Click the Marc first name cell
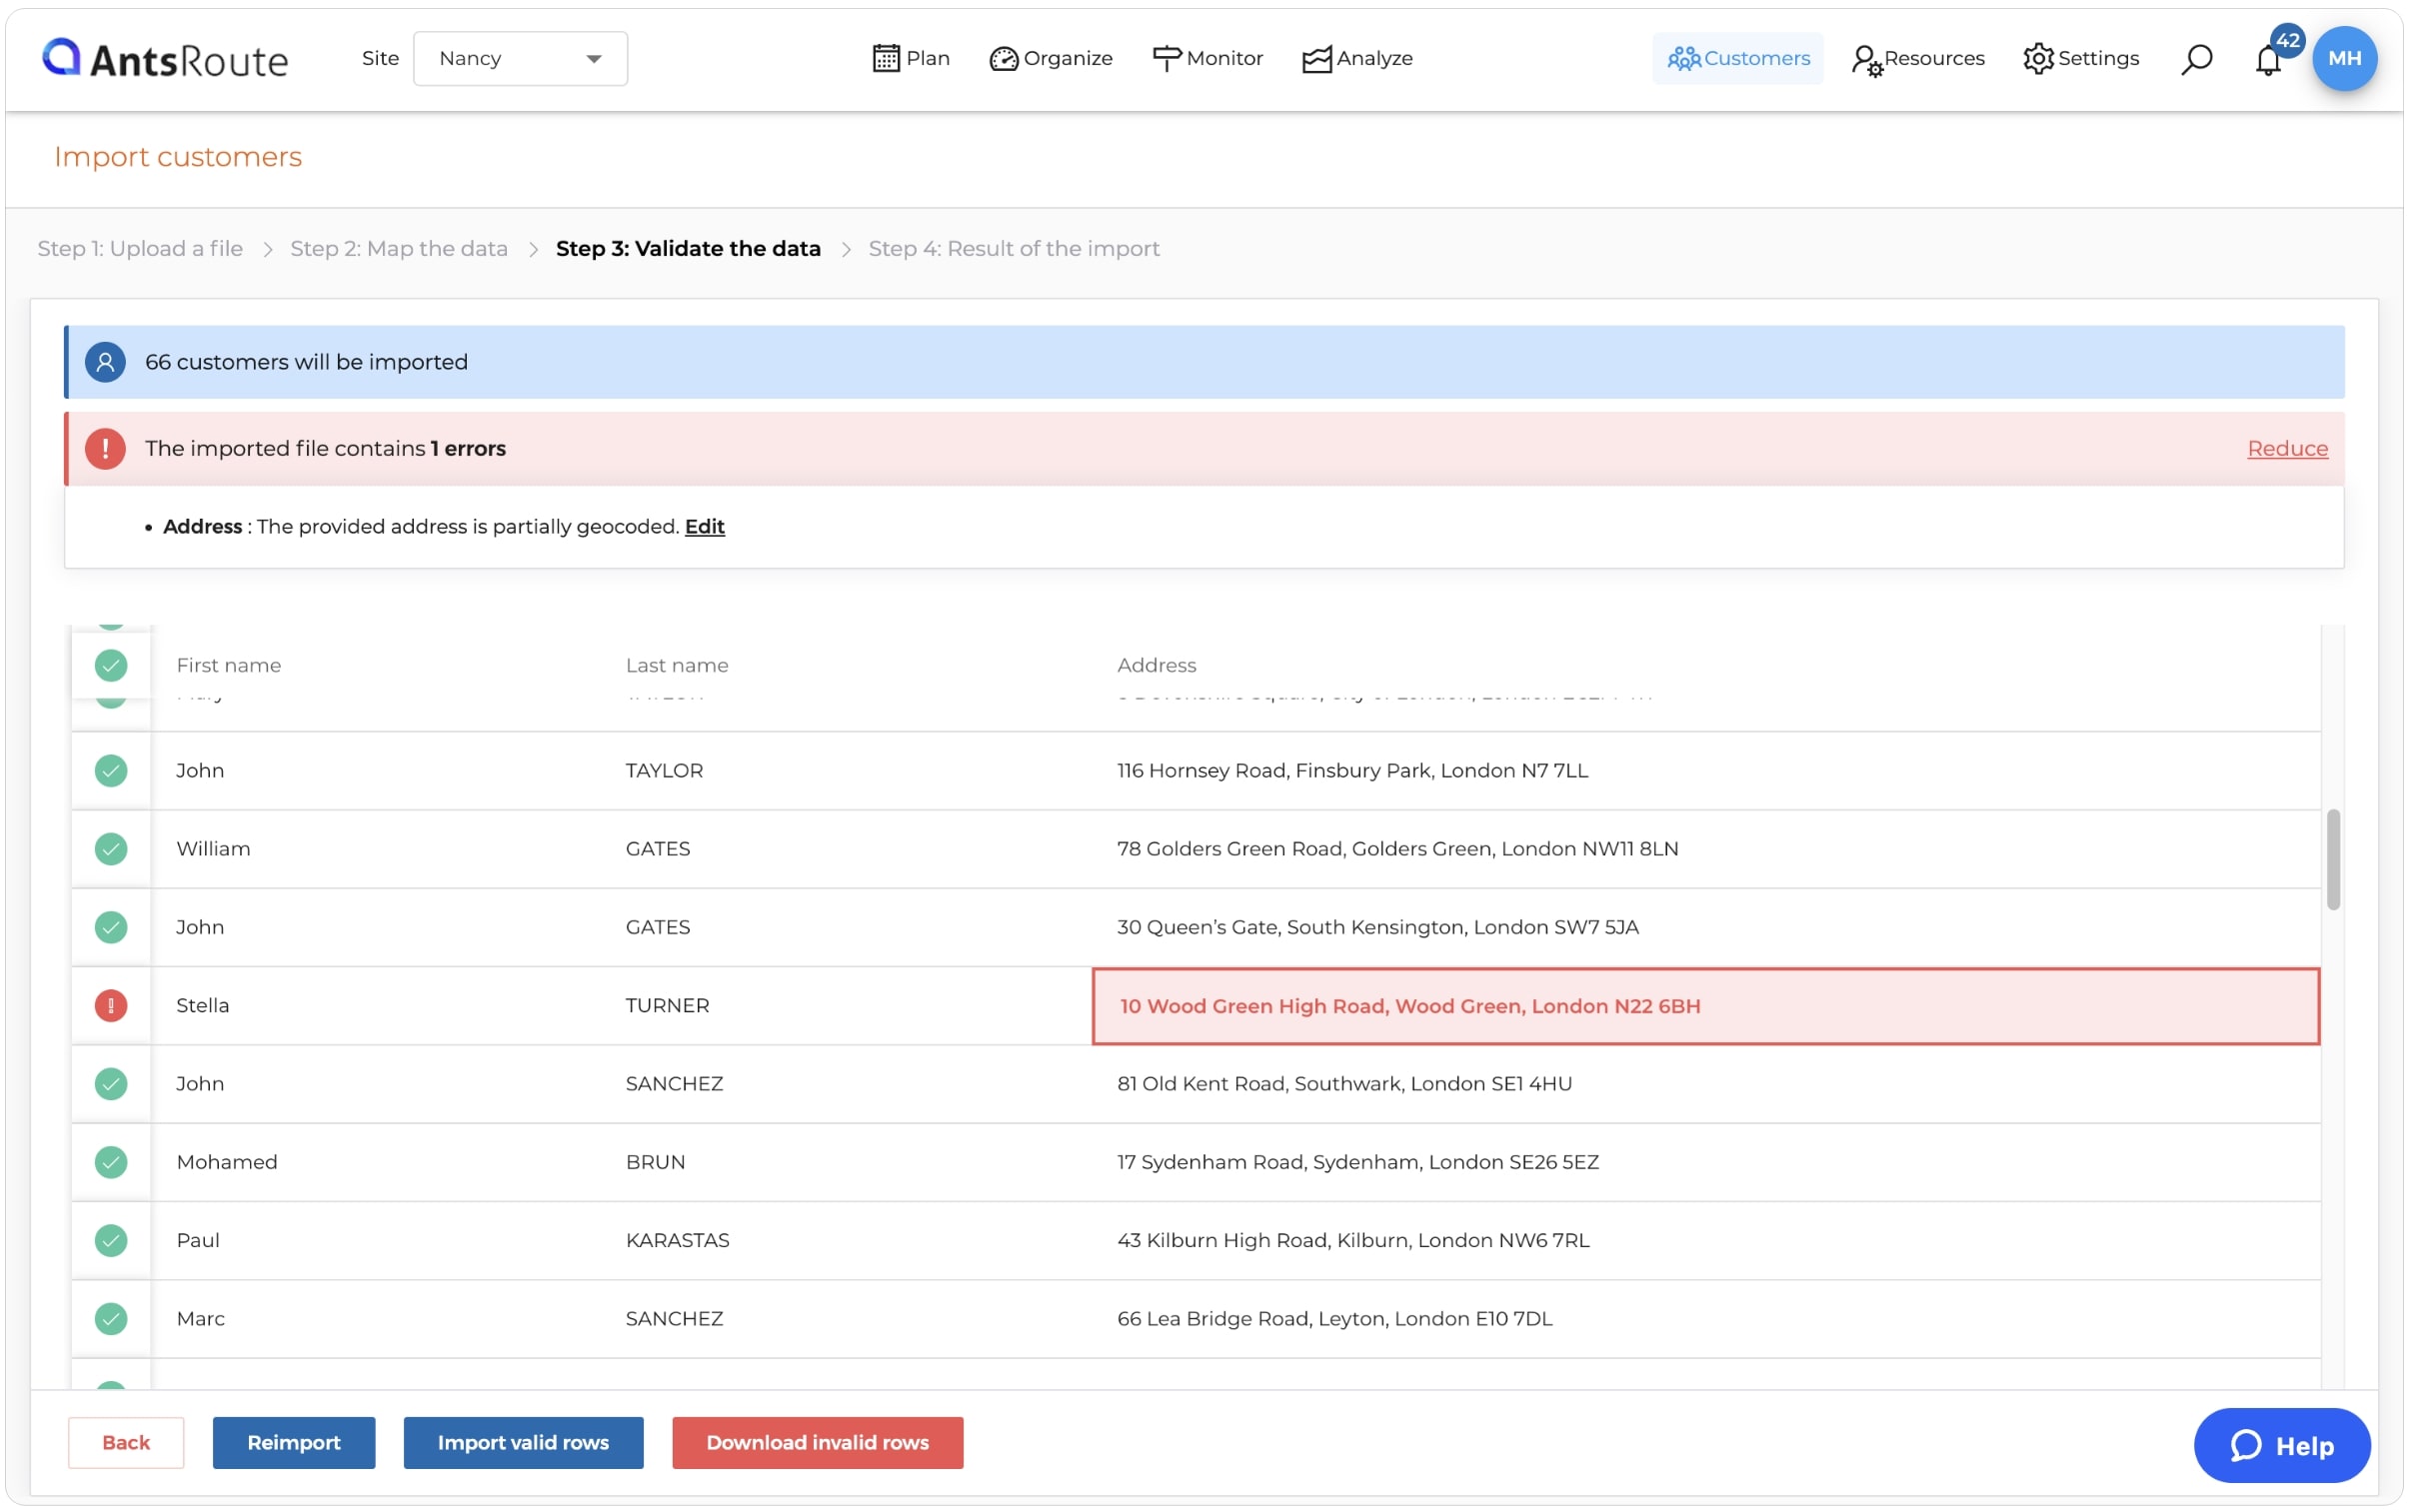 200,1318
